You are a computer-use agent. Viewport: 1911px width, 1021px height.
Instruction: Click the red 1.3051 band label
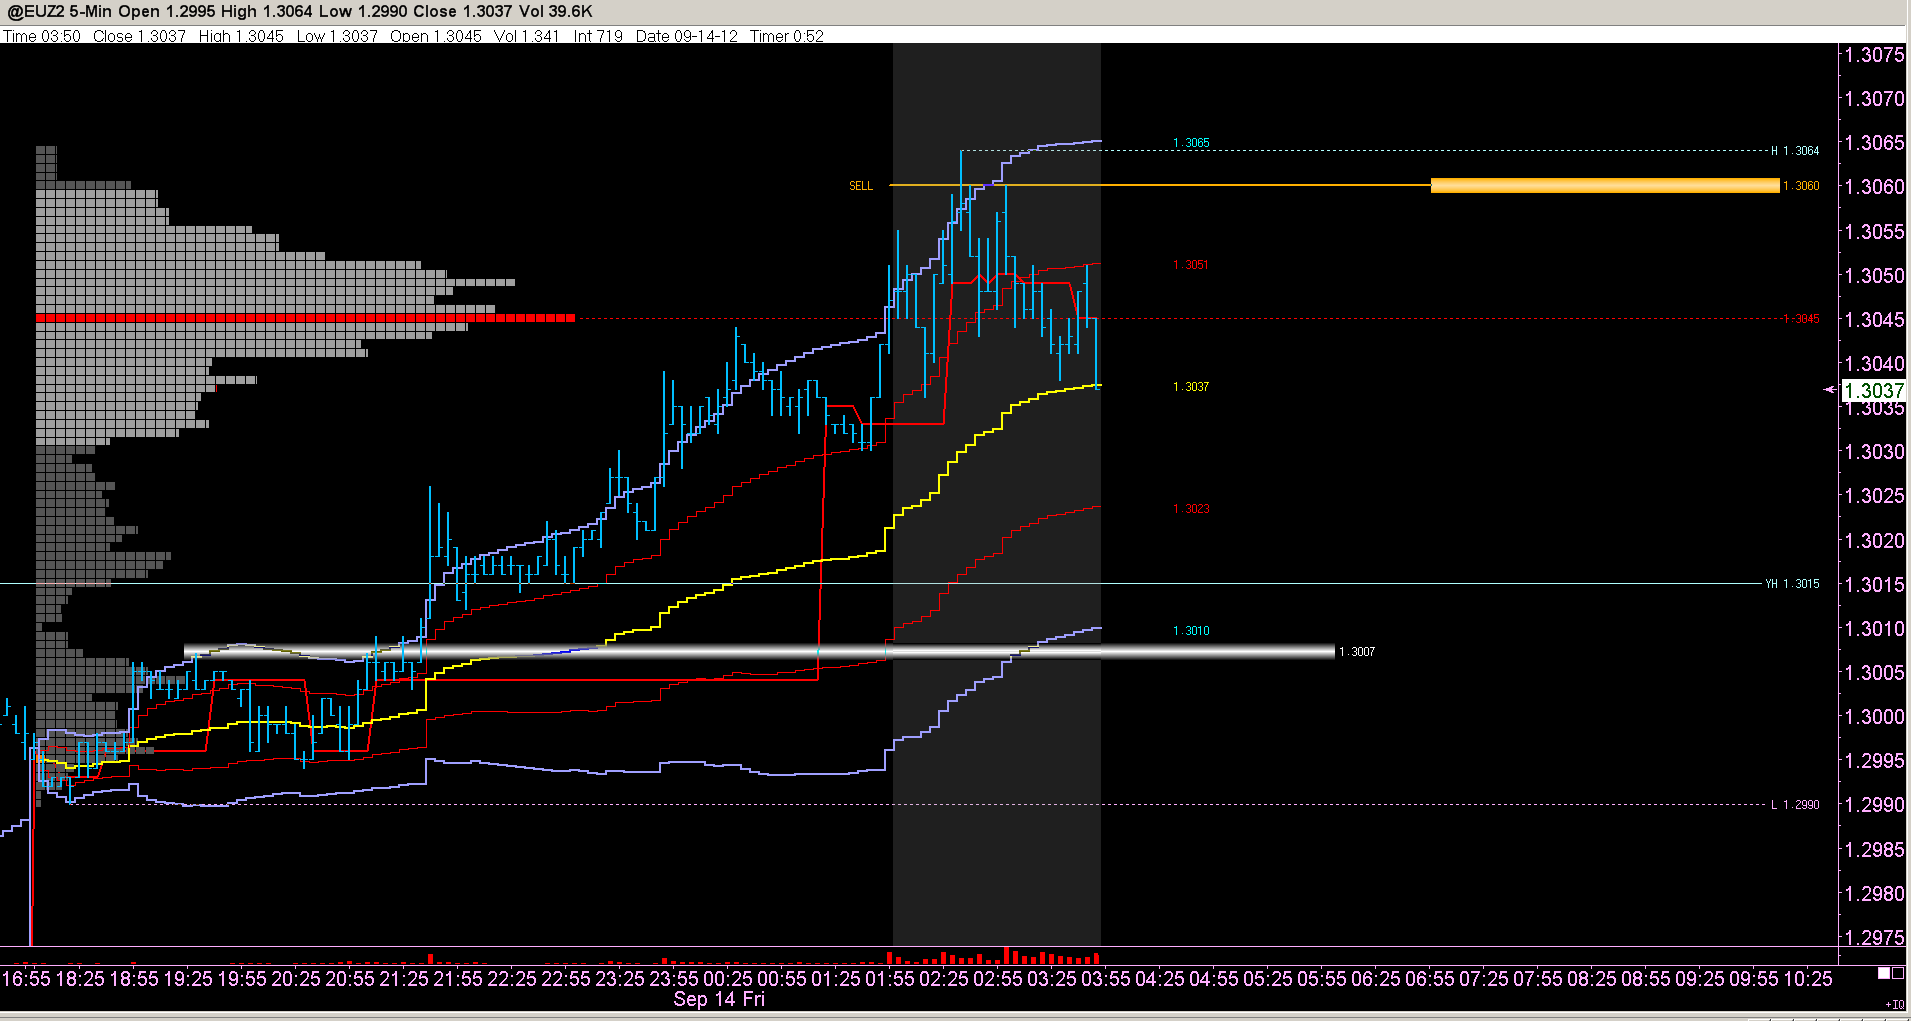point(1191,265)
